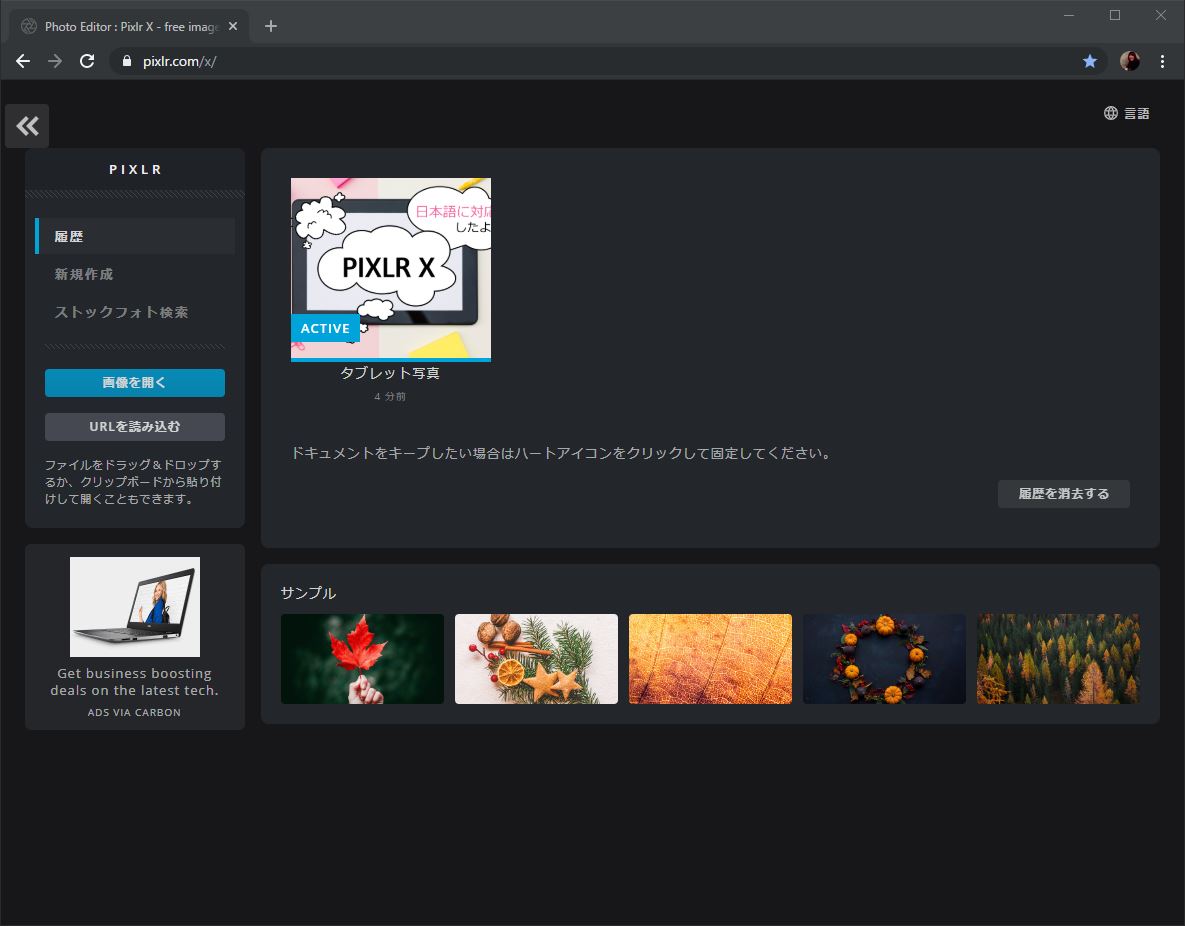
Task: Reload the Pixlr page
Action: [87, 61]
